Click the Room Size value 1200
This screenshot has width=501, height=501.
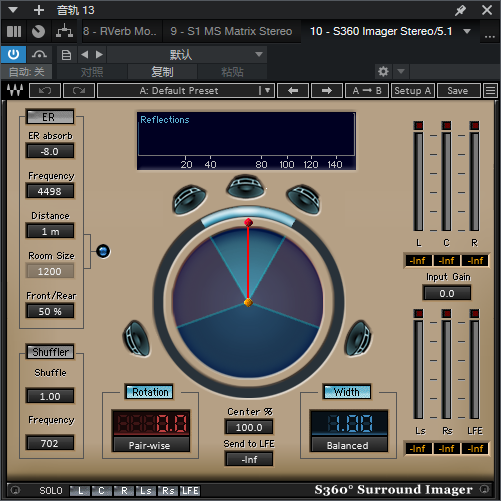50,271
